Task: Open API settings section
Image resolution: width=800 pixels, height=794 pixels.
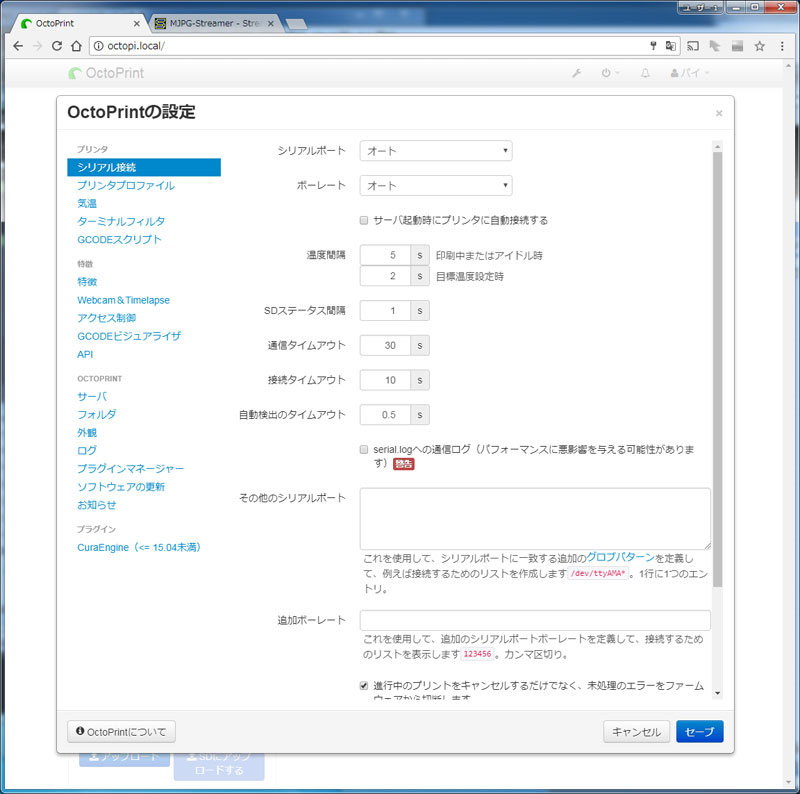Action: click(85, 354)
